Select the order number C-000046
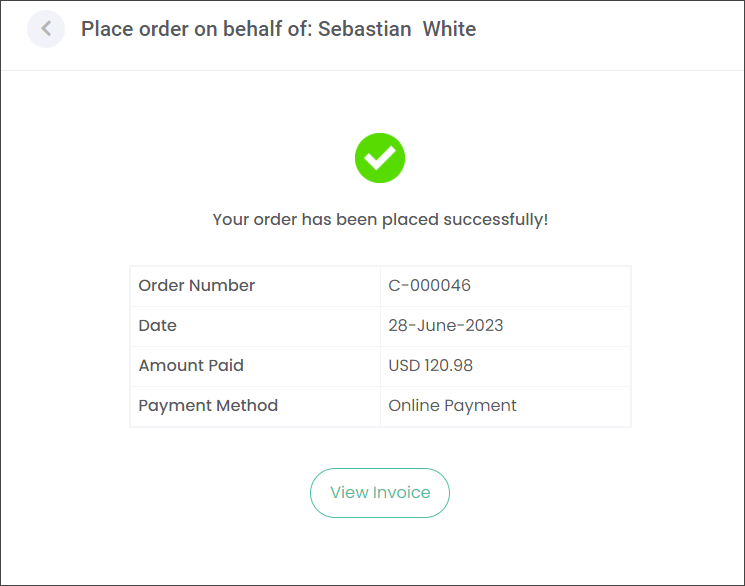The width and height of the screenshot is (745, 586). click(430, 286)
